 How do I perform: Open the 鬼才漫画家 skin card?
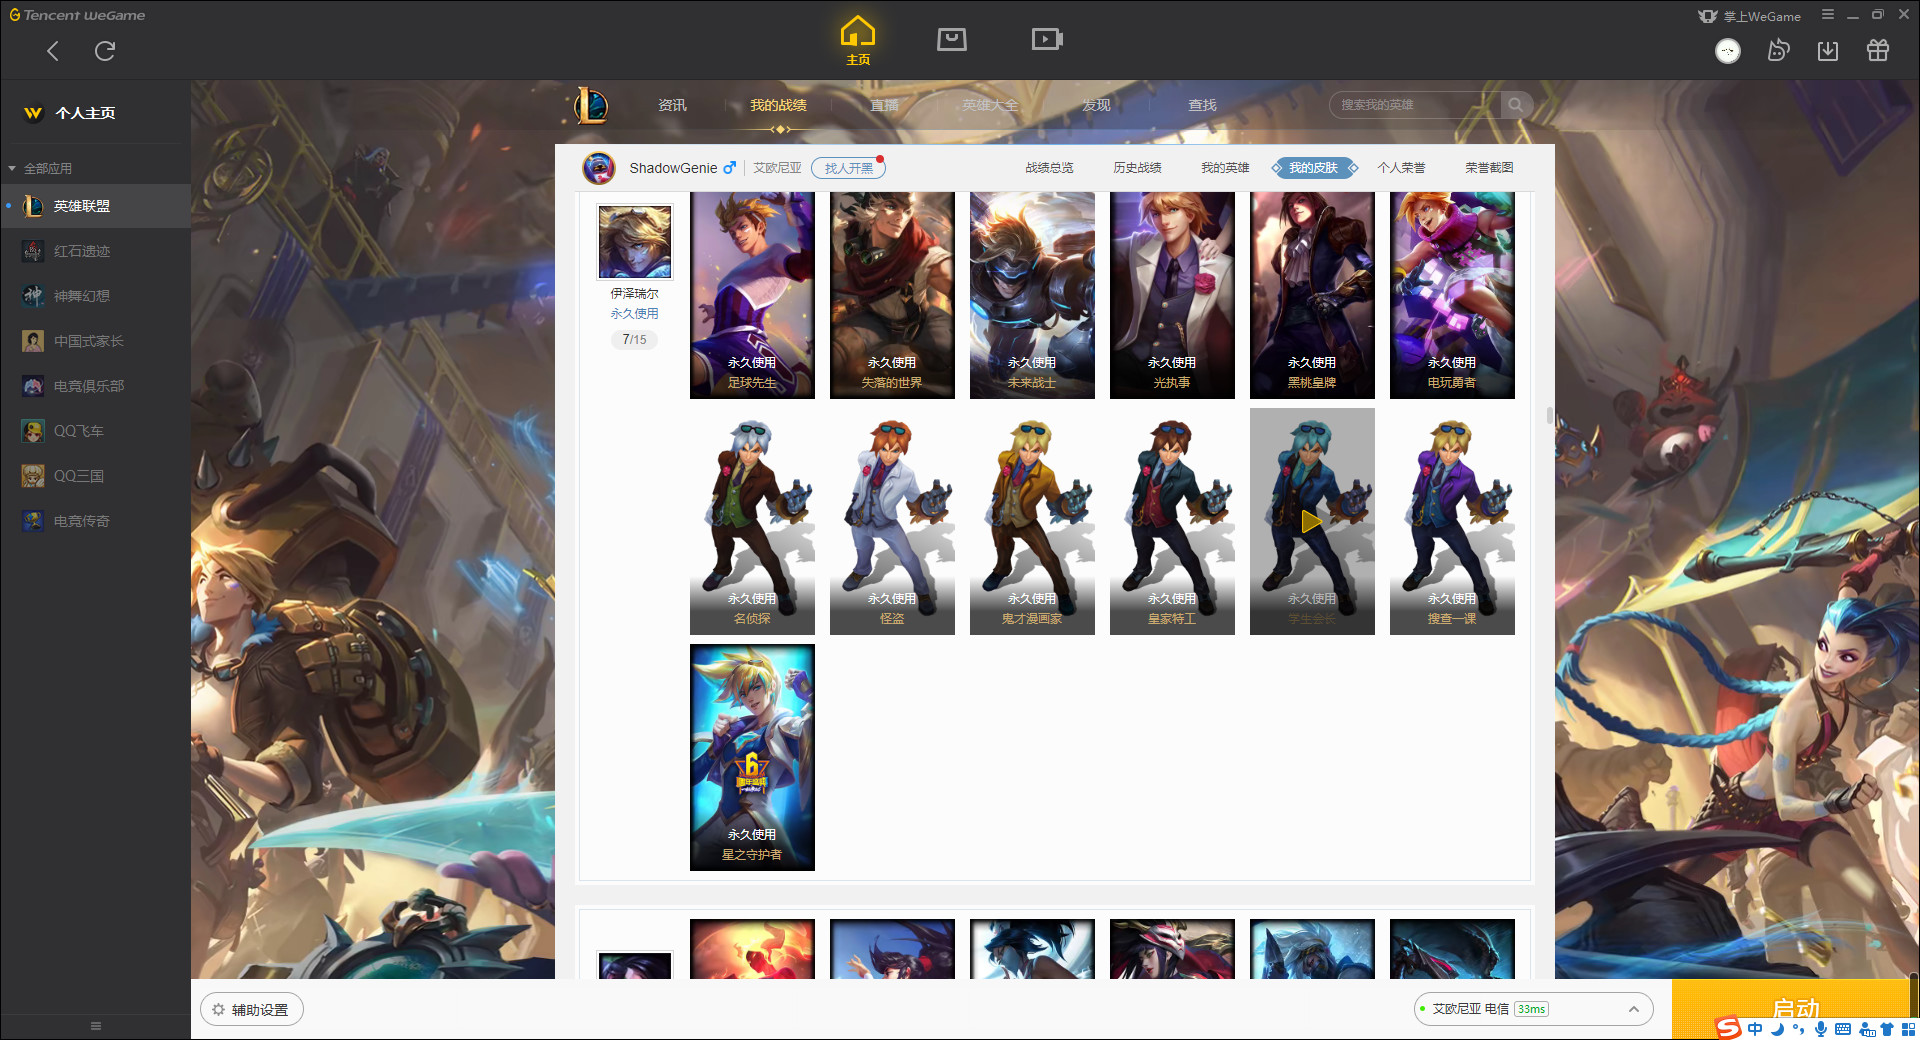(x=1032, y=521)
